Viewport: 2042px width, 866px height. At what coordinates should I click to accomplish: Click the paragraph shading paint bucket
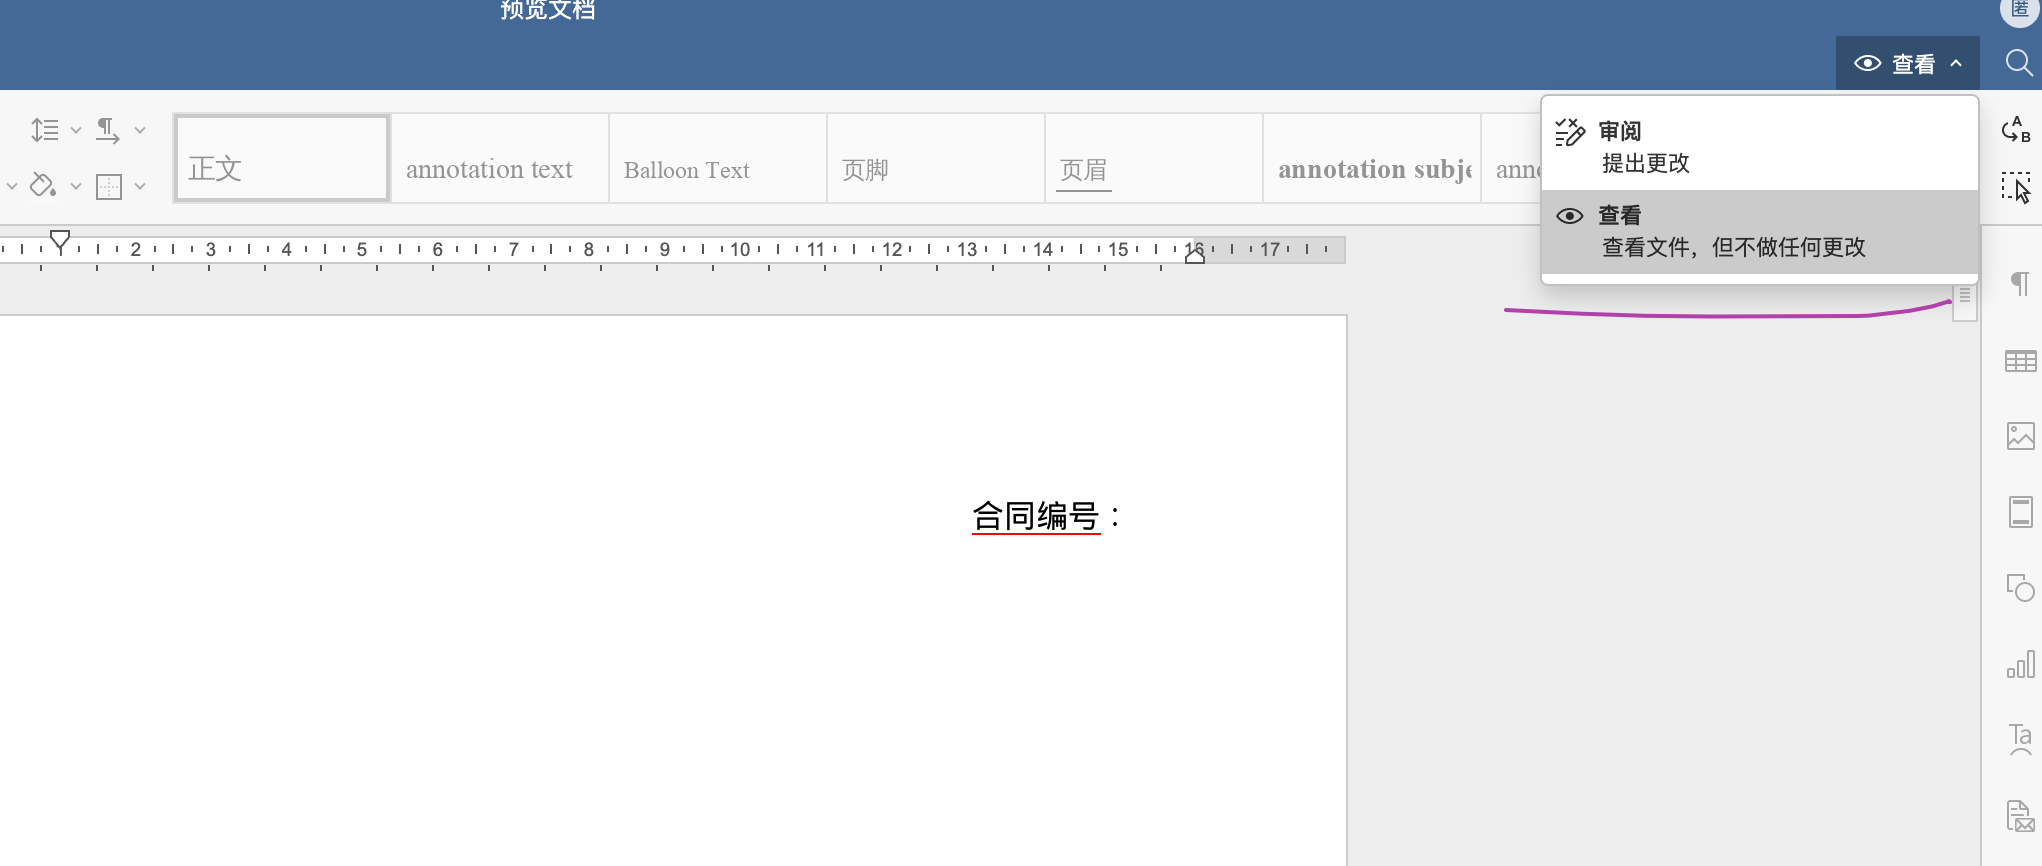[x=43, y=185]
